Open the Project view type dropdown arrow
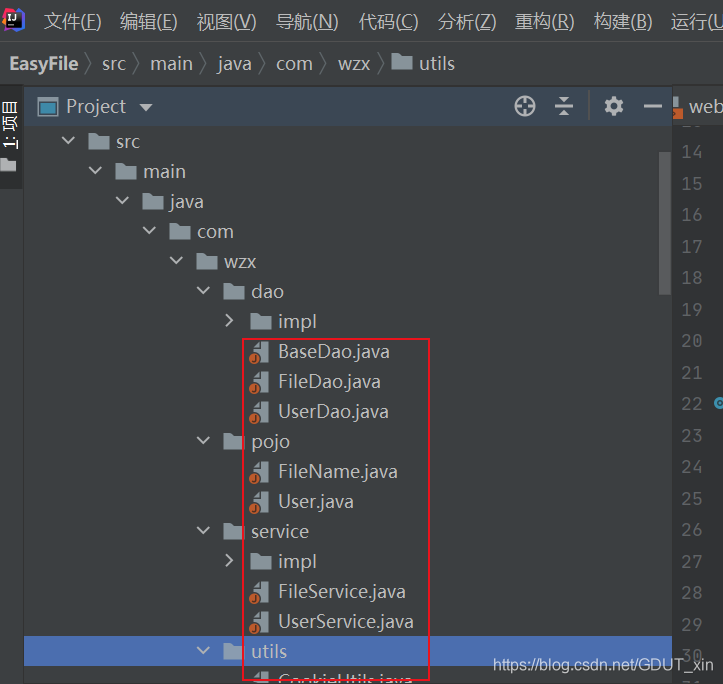723x684 pixels. coord(146,107)
